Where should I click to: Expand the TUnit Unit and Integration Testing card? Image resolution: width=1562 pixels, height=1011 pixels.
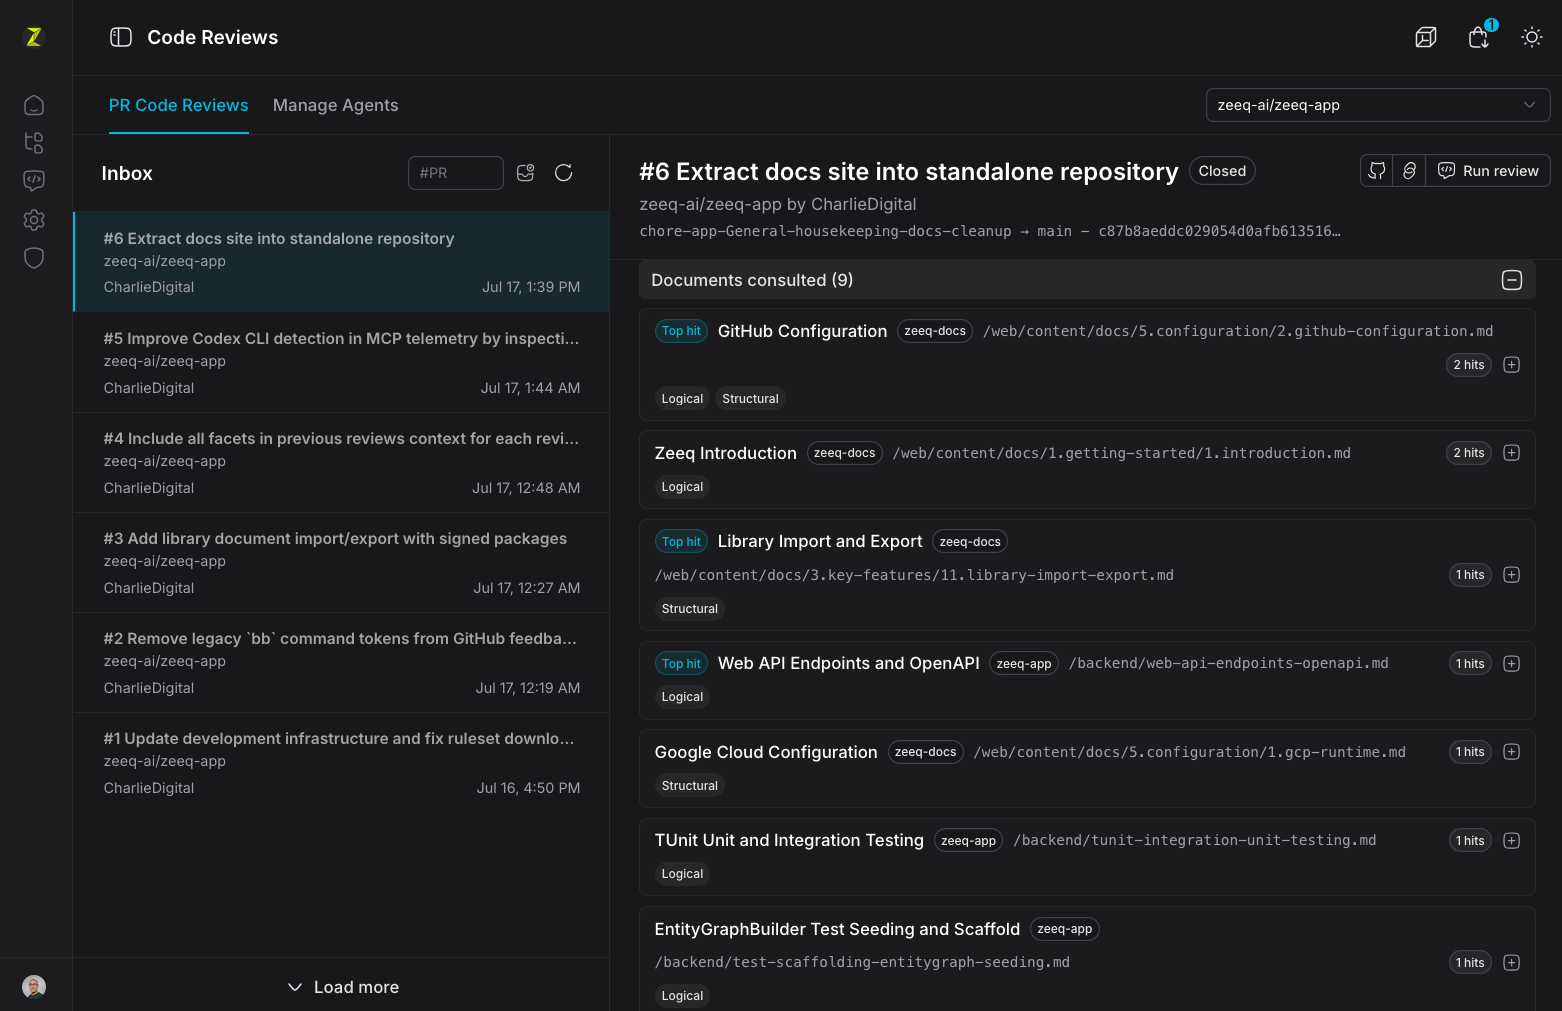[x=1512, y=841]
